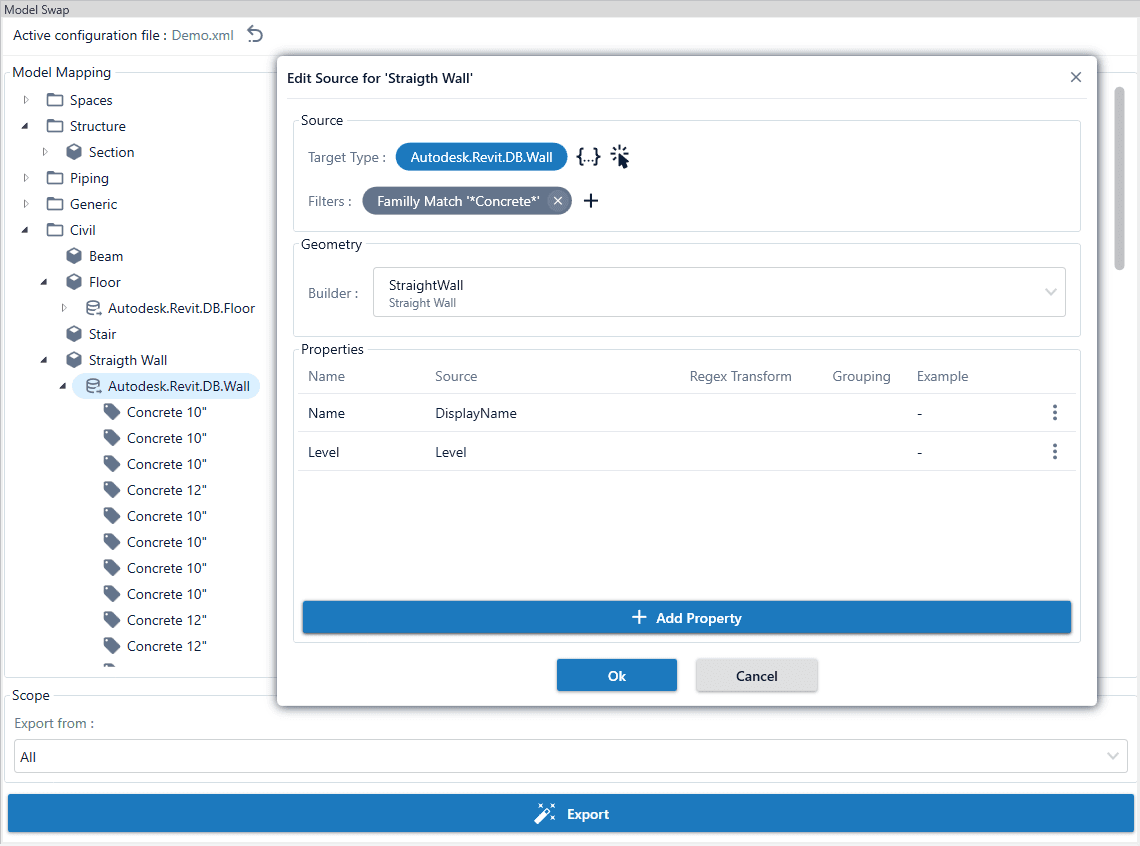Click the revert arrow next to Demo.xml
Image resolution: width=1140 pixels, height=846 pixels.
click(254, 33)
